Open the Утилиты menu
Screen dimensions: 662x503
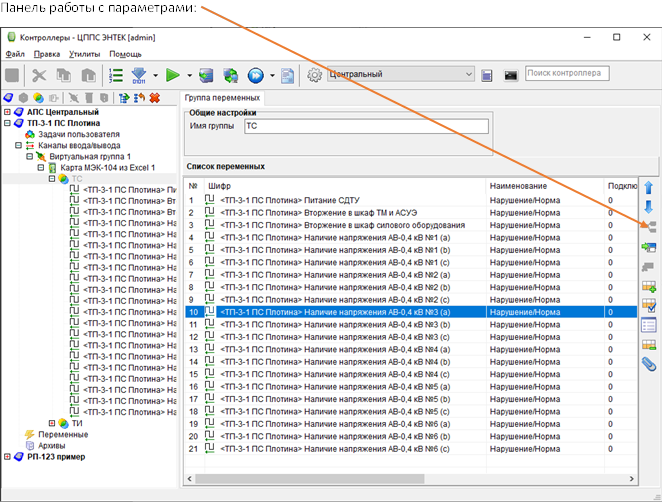click(84, 53)
